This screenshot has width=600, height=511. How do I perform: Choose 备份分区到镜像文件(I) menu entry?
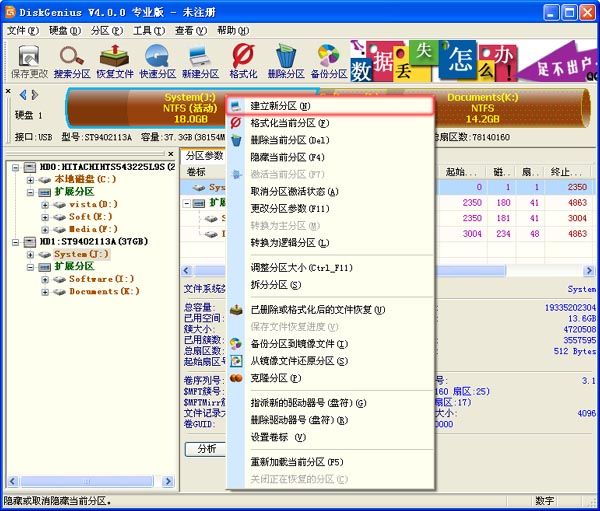click(330, 344)
